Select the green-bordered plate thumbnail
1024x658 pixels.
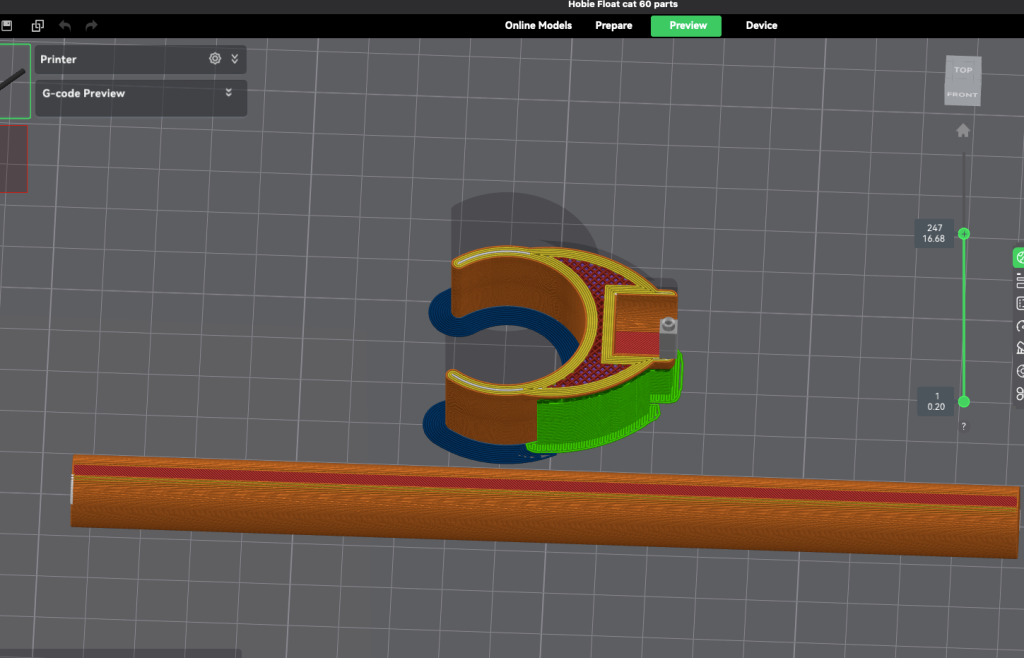coord(14,80)
